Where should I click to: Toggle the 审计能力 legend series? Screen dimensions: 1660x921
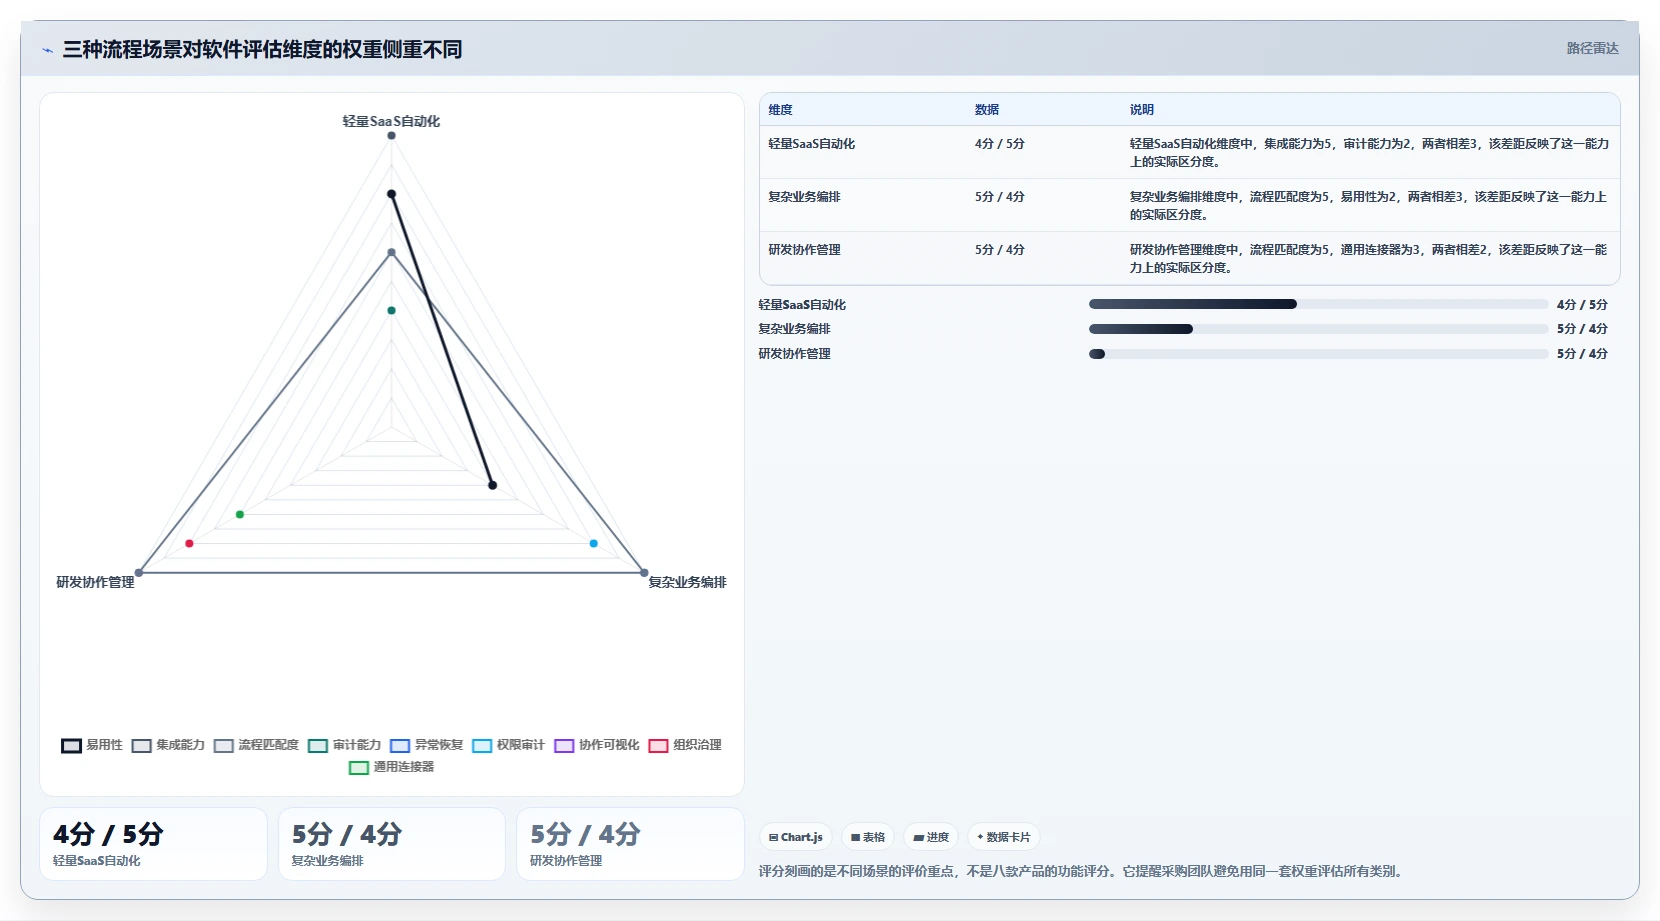coord(345,745)
